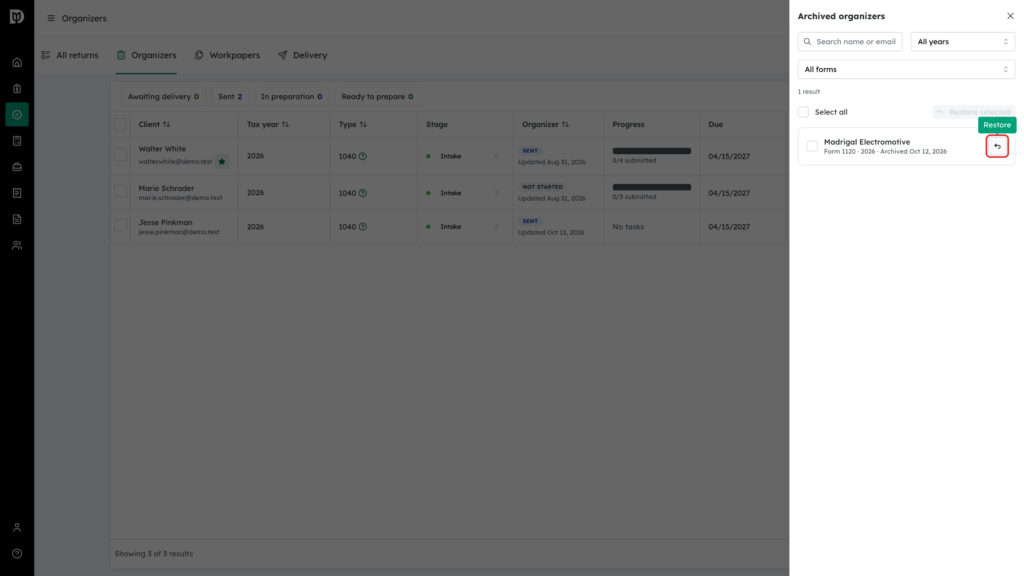
Task: Open the Intake stage dropdown for Walter White
Action: pyautogui.click(x=463, y=157)
